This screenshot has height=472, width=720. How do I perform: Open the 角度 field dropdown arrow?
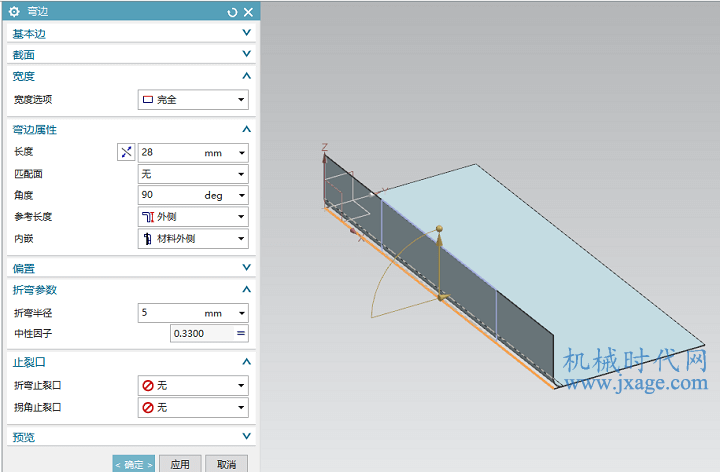[x=242, y=196]
